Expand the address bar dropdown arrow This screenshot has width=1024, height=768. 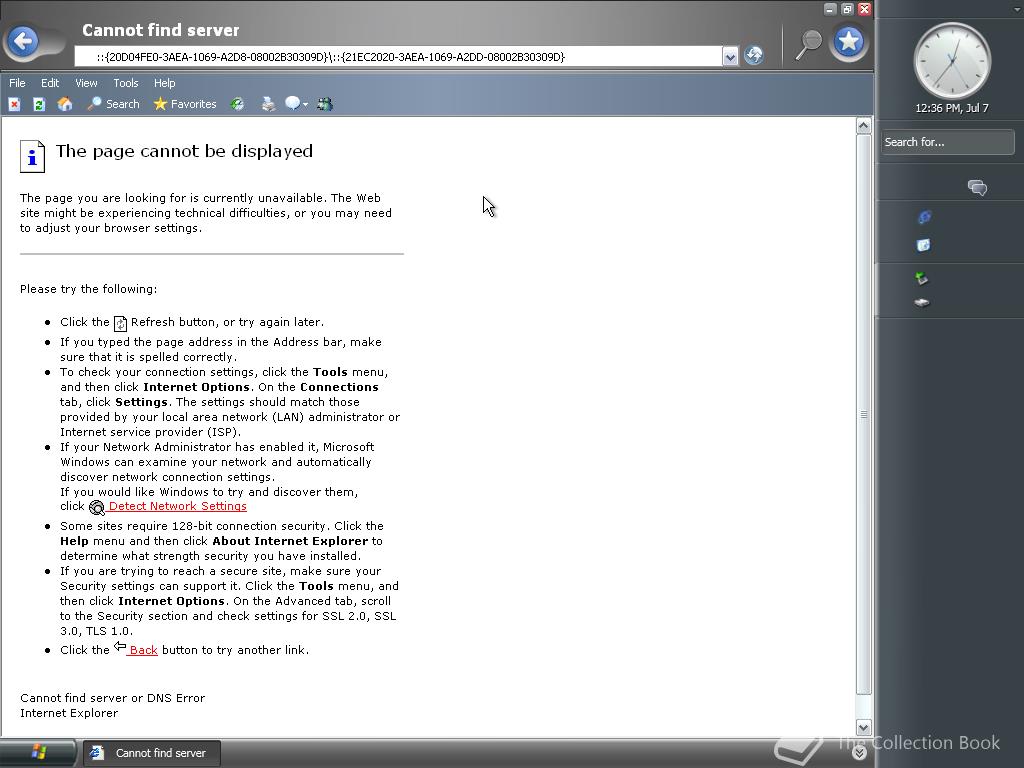tap(730, 57)
